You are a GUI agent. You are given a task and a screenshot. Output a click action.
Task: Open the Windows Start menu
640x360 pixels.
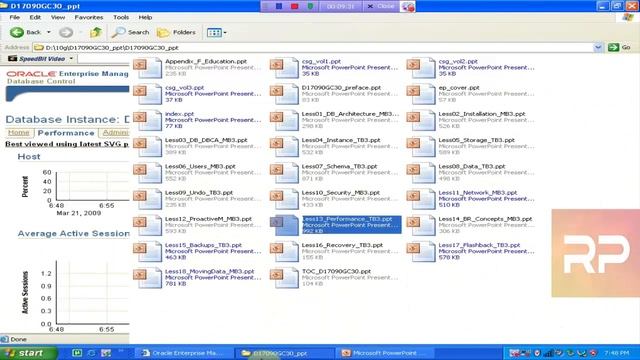tap(28, 353)
